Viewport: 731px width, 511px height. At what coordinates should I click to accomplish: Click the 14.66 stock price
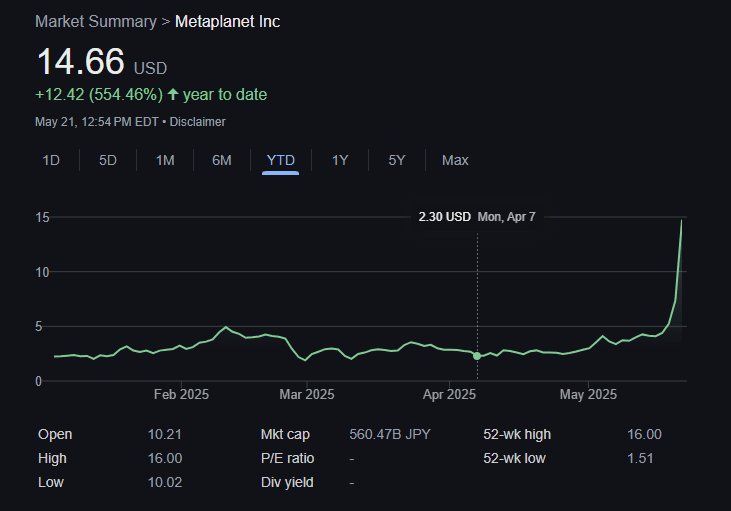80,62
